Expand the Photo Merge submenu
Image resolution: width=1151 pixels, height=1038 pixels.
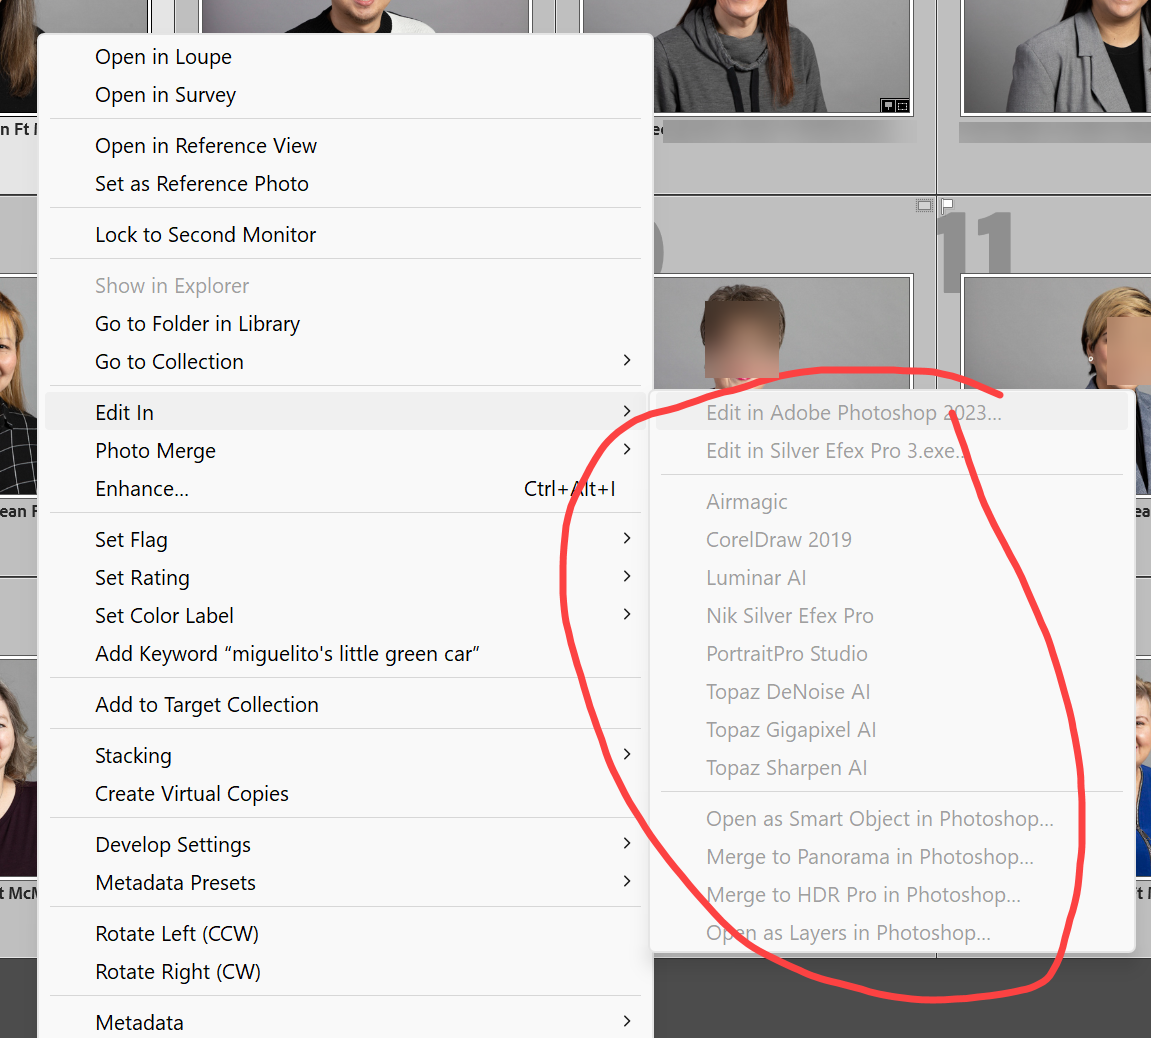155,450
